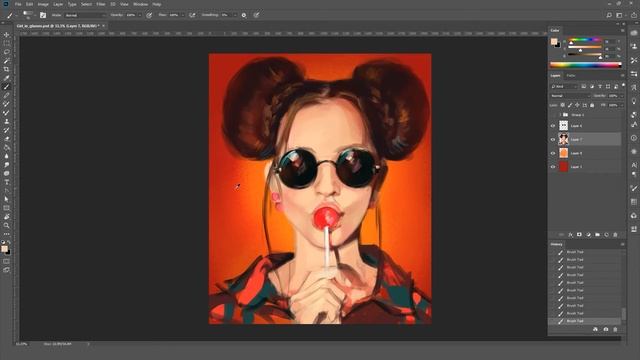Create new layer icon in Layers panel
Screen dimensions: 640x360
pos(606,235)
